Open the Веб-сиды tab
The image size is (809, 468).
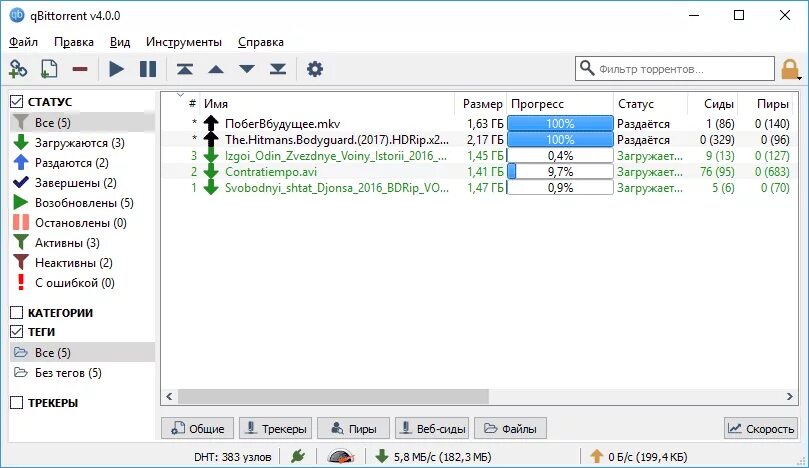[432, 428]
